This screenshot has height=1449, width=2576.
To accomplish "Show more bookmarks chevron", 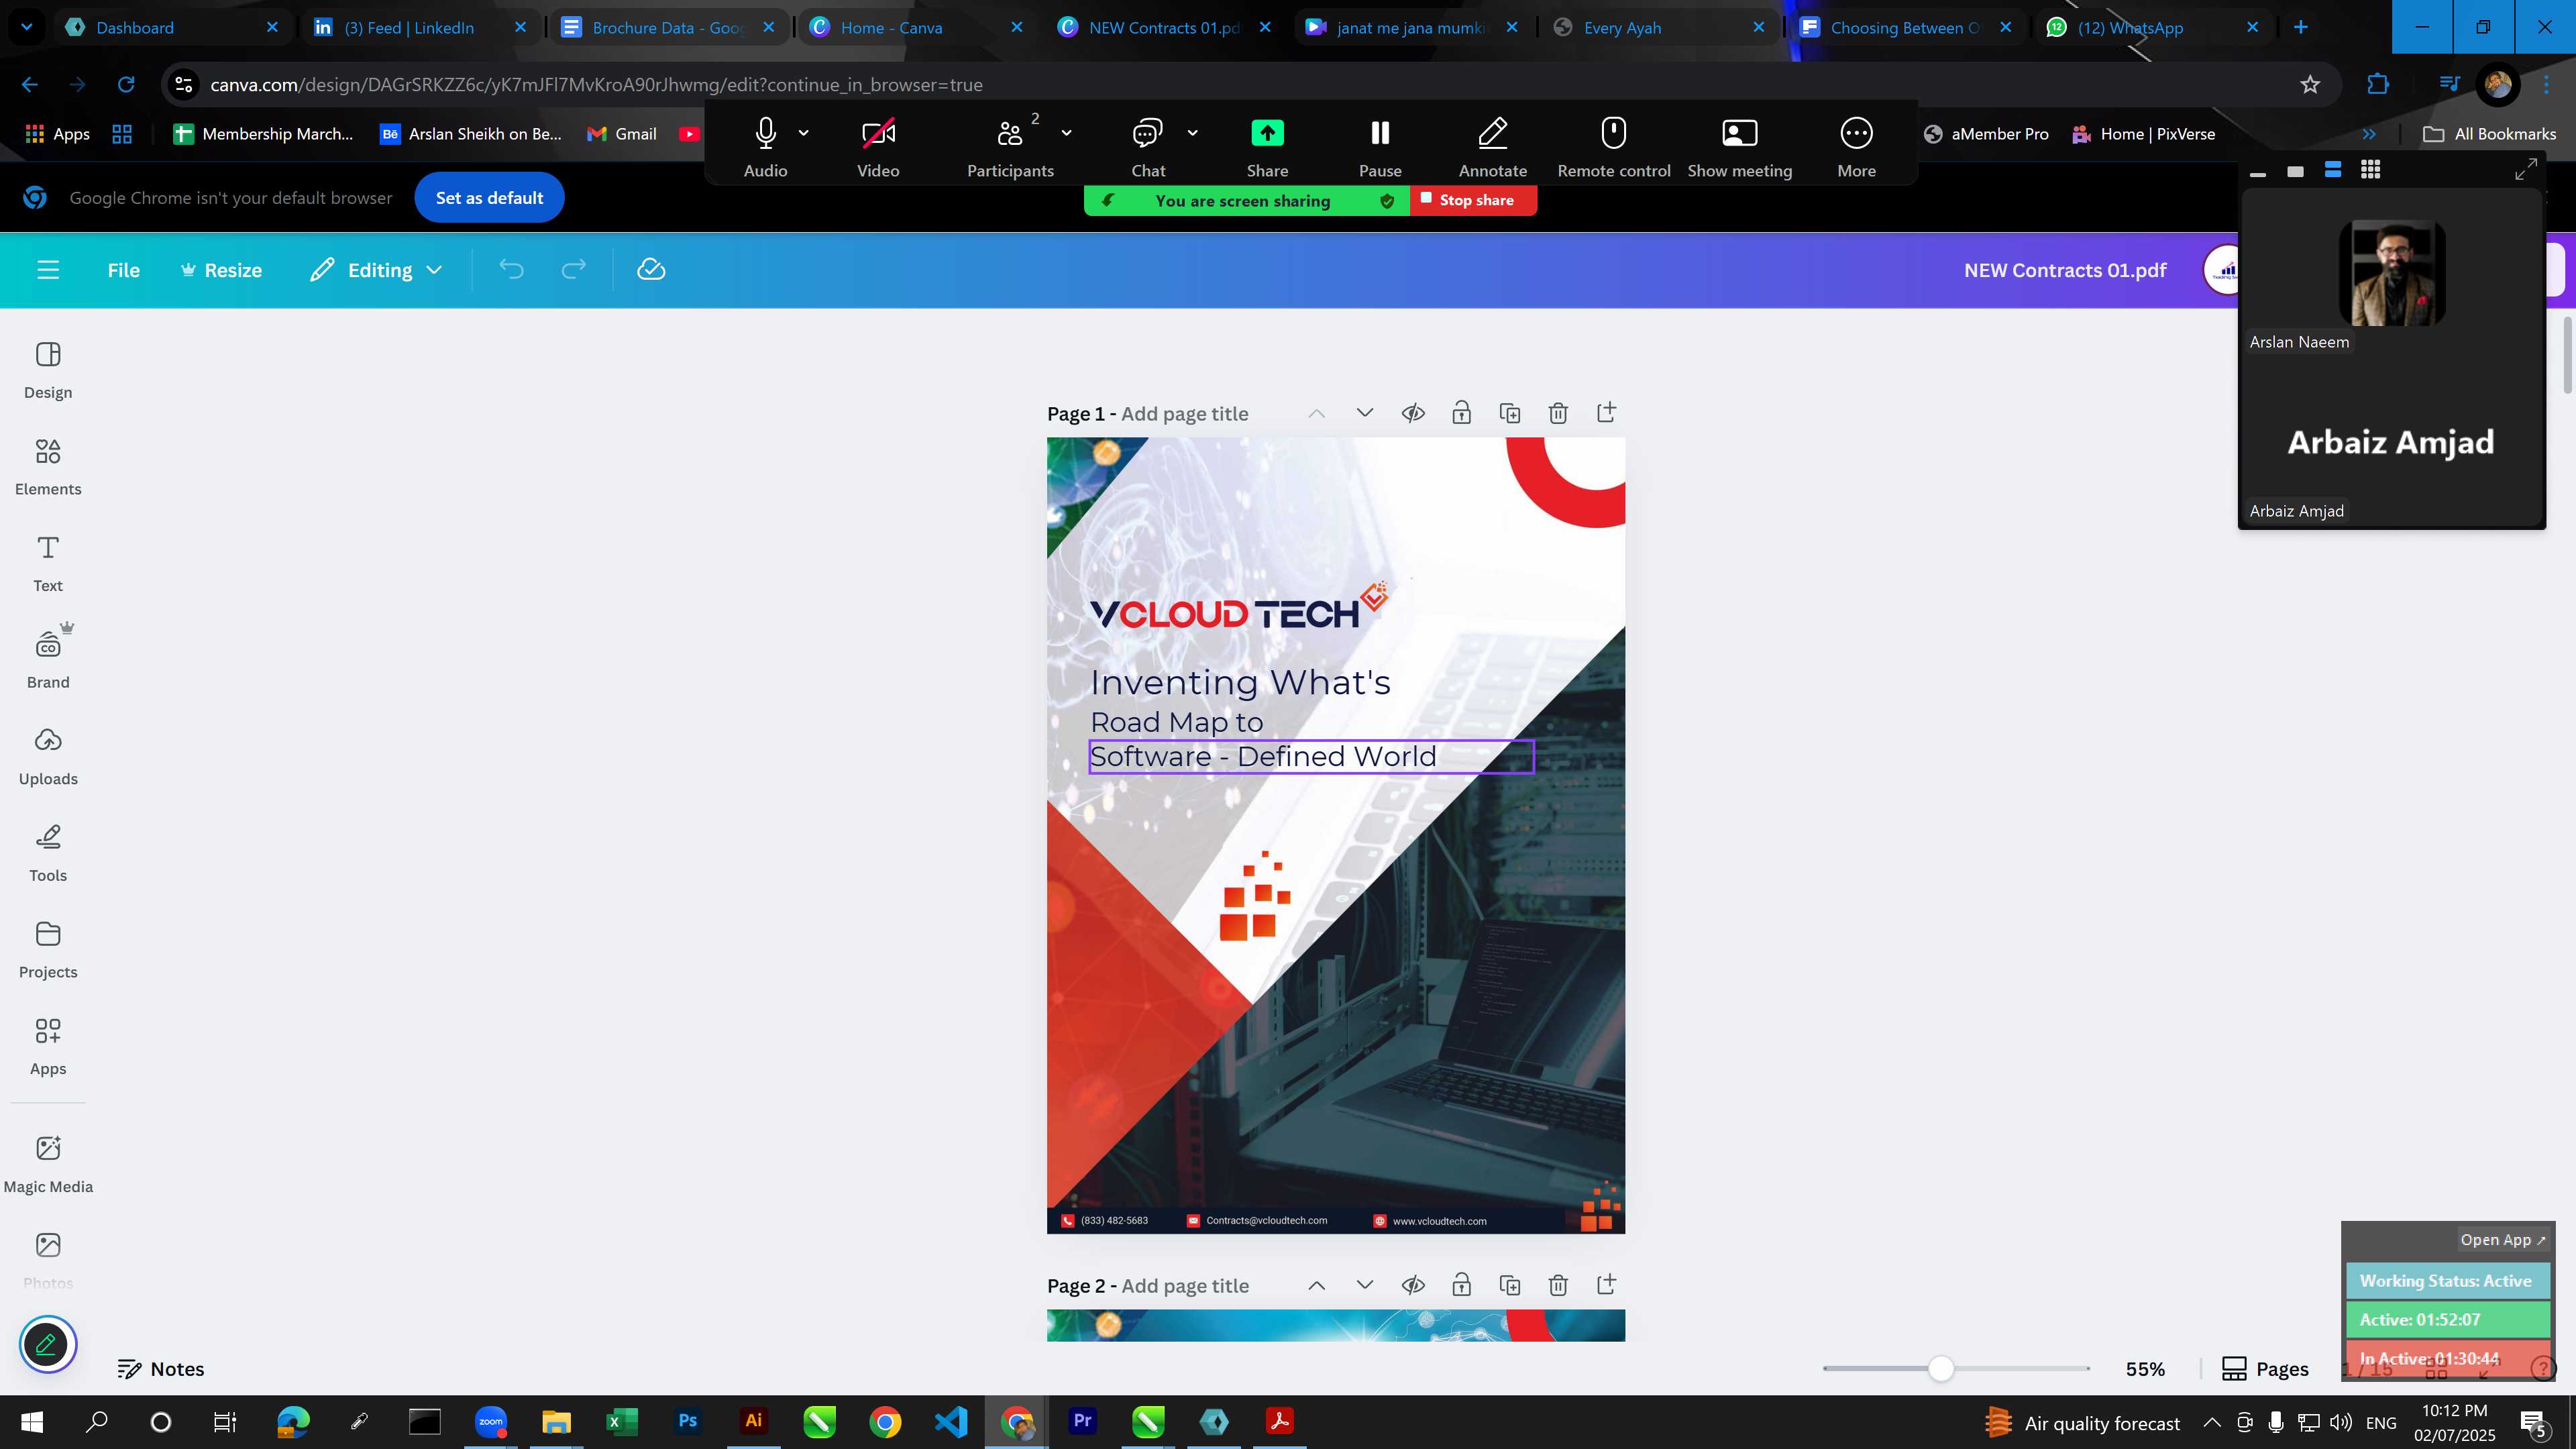I will click(2369, 134).
